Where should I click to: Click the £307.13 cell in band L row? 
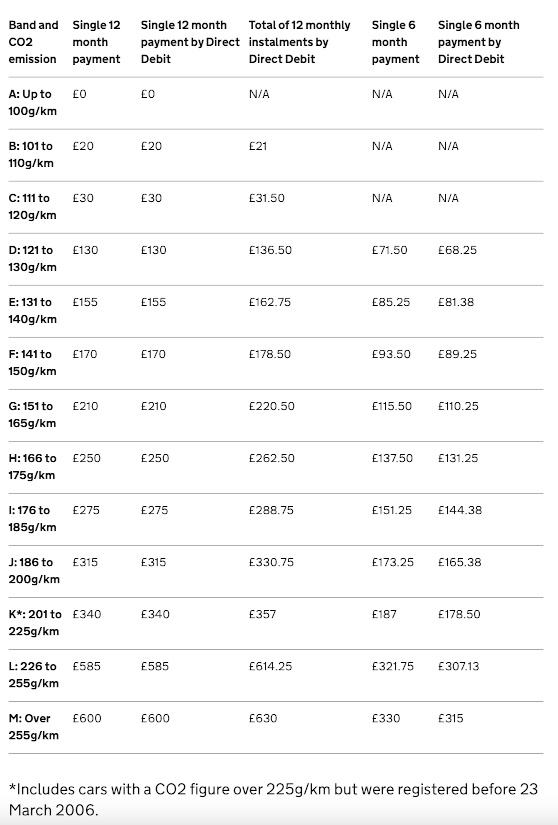coord(459,667)
